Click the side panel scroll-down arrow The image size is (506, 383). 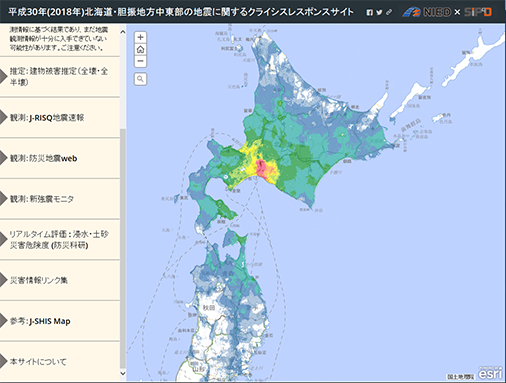[x=123, y=373]
